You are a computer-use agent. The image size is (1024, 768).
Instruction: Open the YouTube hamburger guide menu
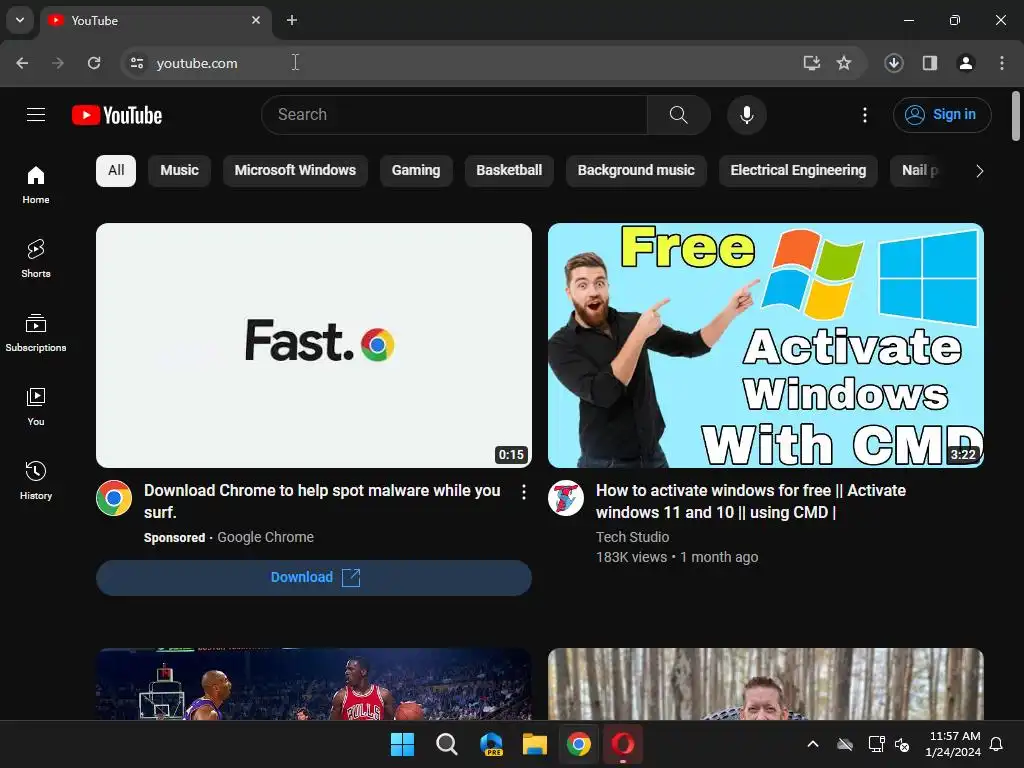pyautogui.click(x=36, y=115)
